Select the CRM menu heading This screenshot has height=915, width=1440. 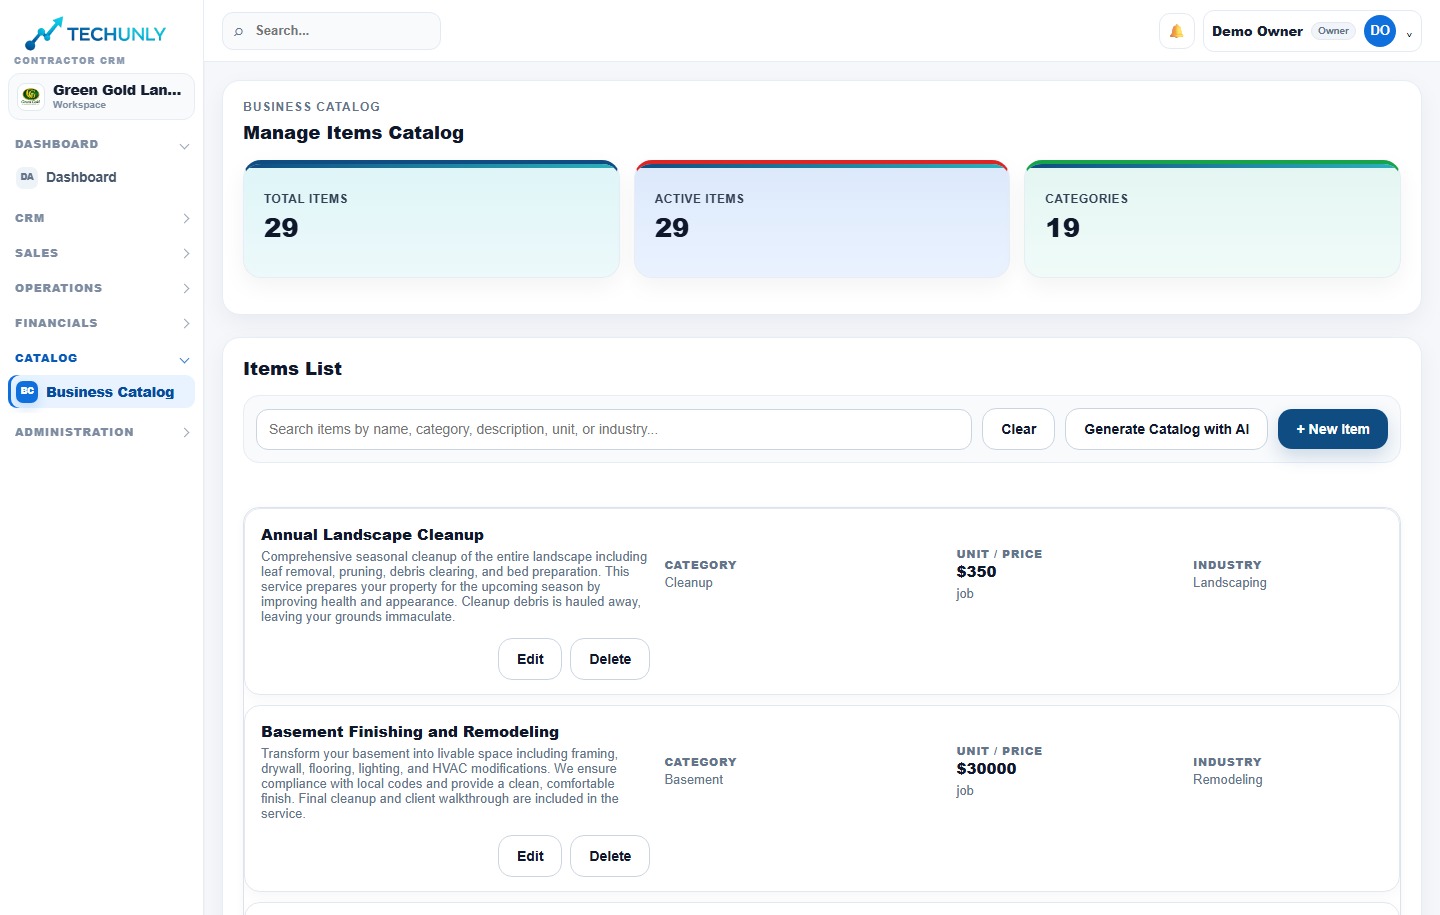click(x=30, y=218)
